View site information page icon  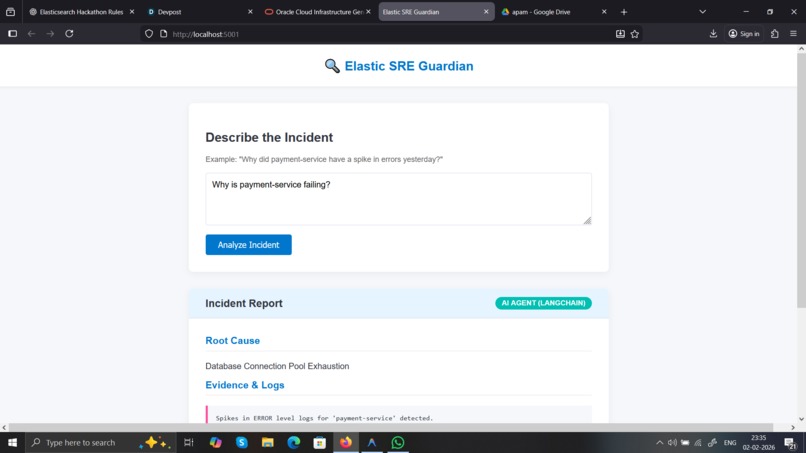[163, 34]
